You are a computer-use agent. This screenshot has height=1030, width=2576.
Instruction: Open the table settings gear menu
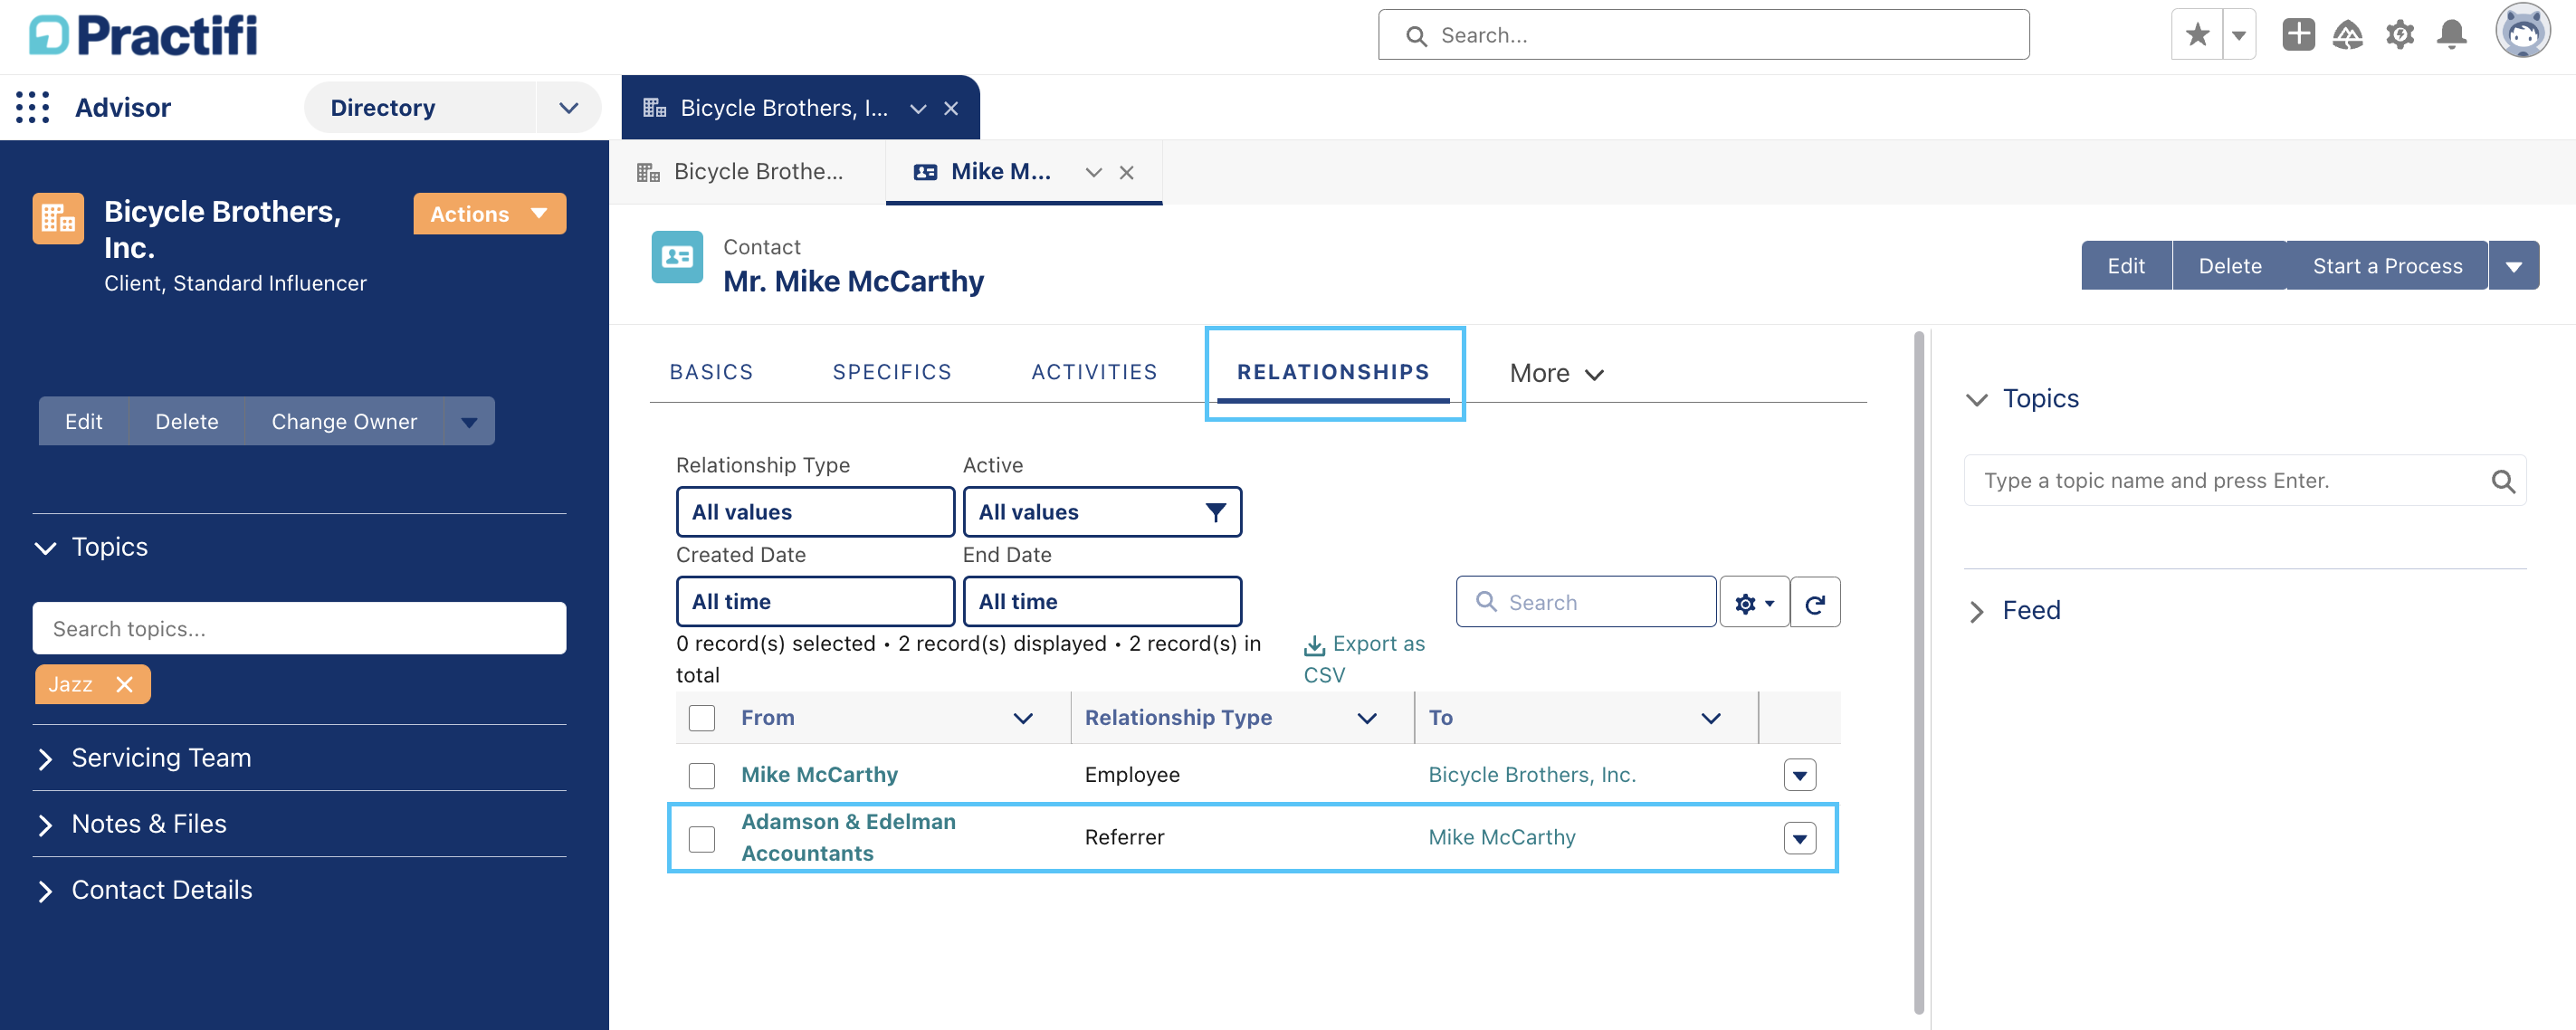pos(1754,602)
